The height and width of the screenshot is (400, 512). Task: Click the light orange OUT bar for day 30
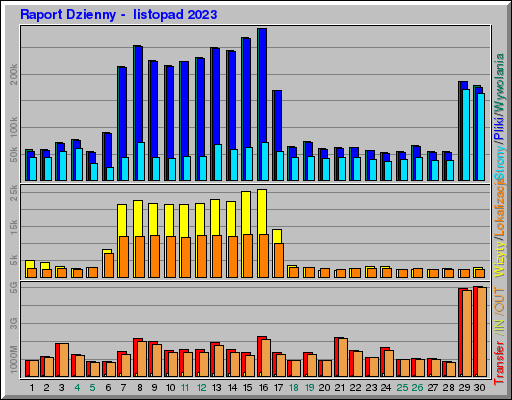pos(482,332)
